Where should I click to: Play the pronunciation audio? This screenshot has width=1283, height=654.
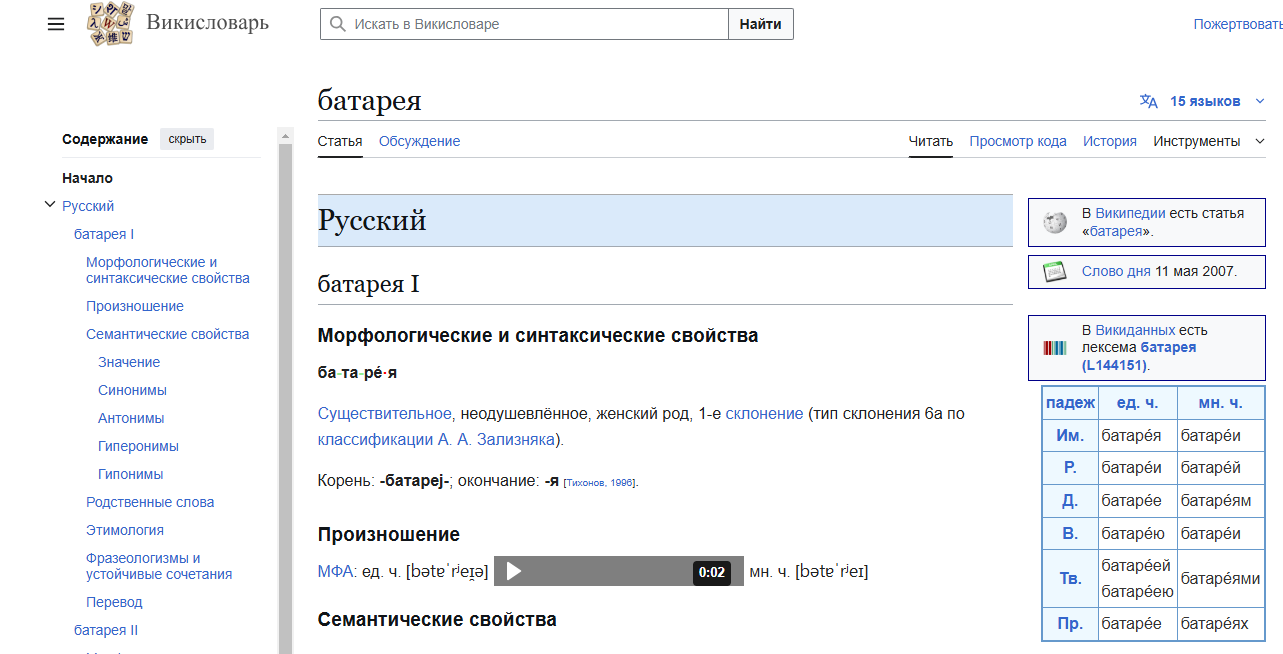point(514,571)
